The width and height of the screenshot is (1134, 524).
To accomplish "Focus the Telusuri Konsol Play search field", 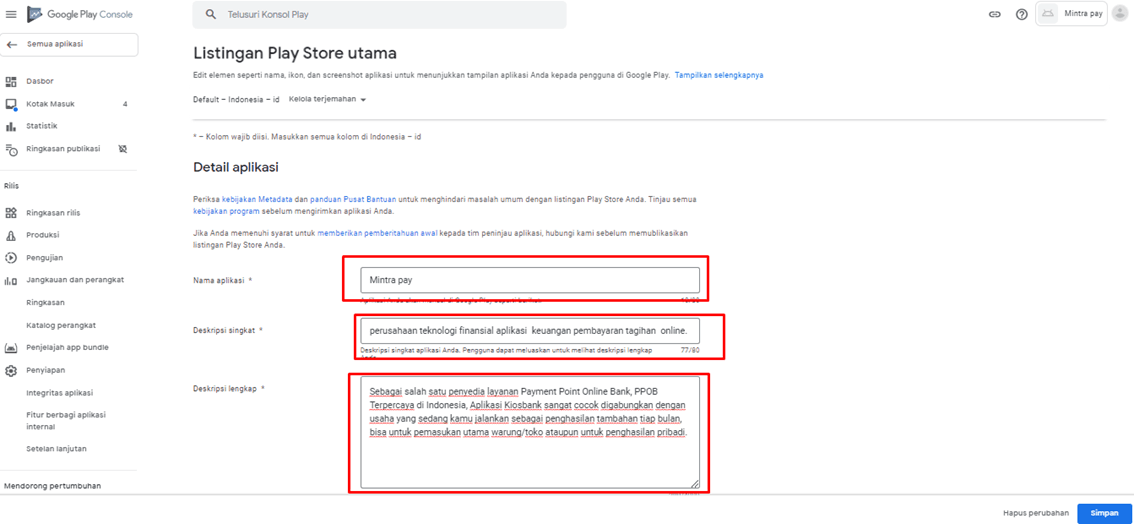I will pos(379,14).
